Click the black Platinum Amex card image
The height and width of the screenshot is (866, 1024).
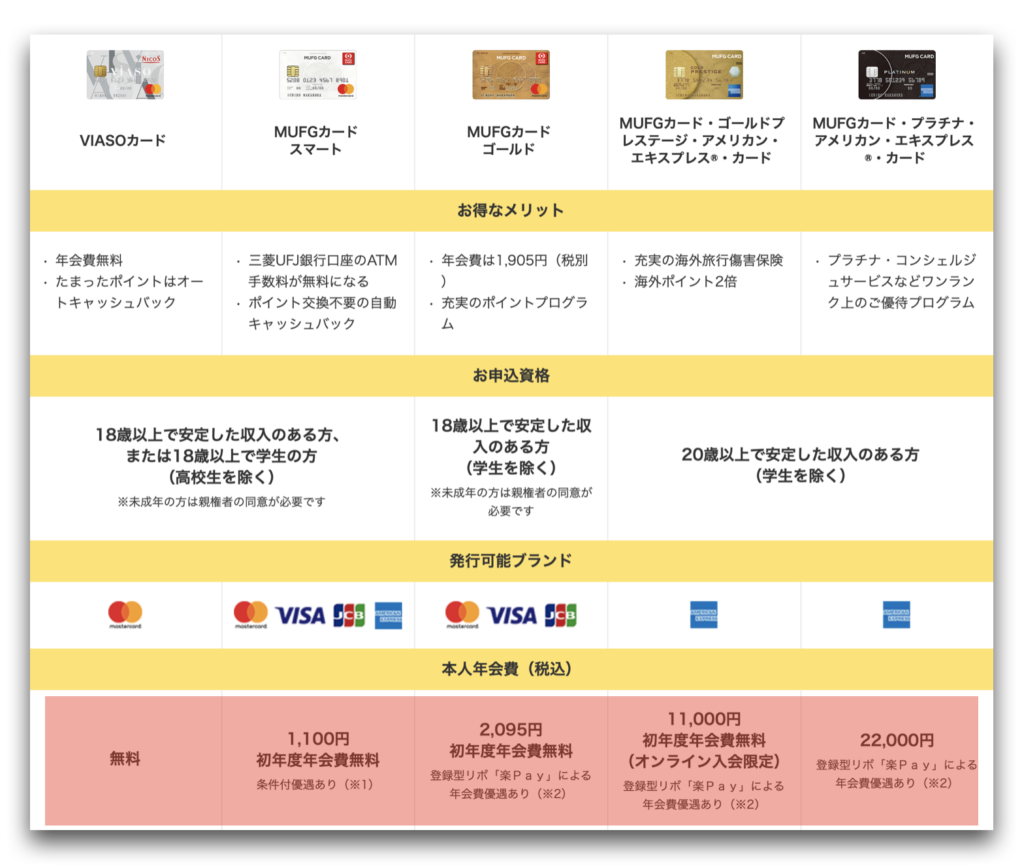coord(897,74)
